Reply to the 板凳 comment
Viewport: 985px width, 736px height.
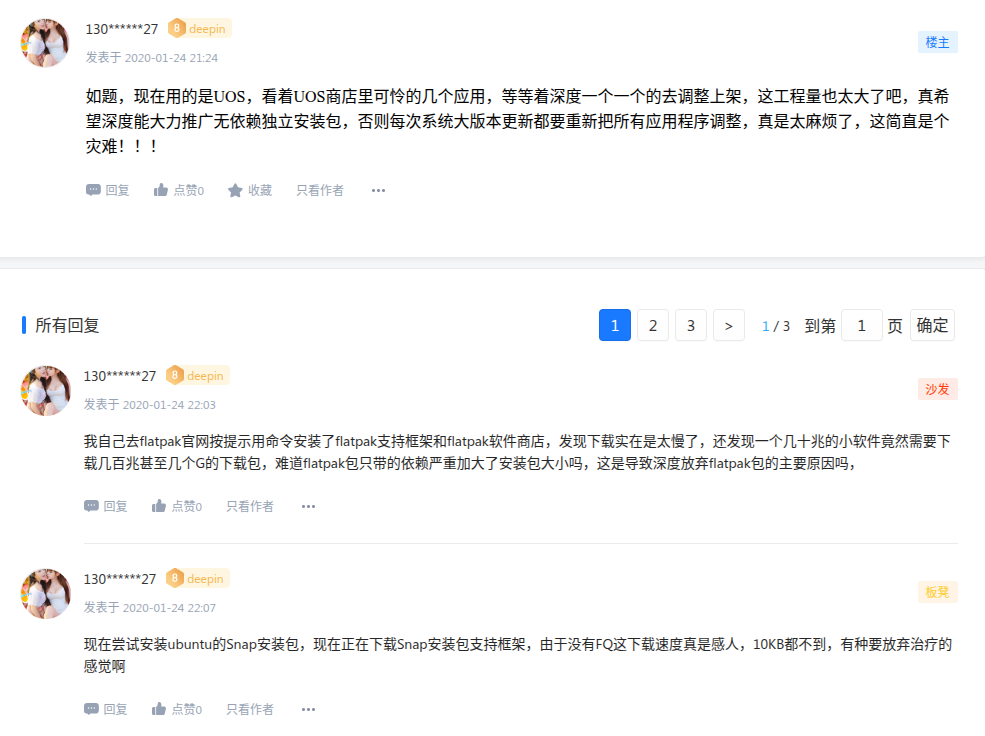pos(106,709)
